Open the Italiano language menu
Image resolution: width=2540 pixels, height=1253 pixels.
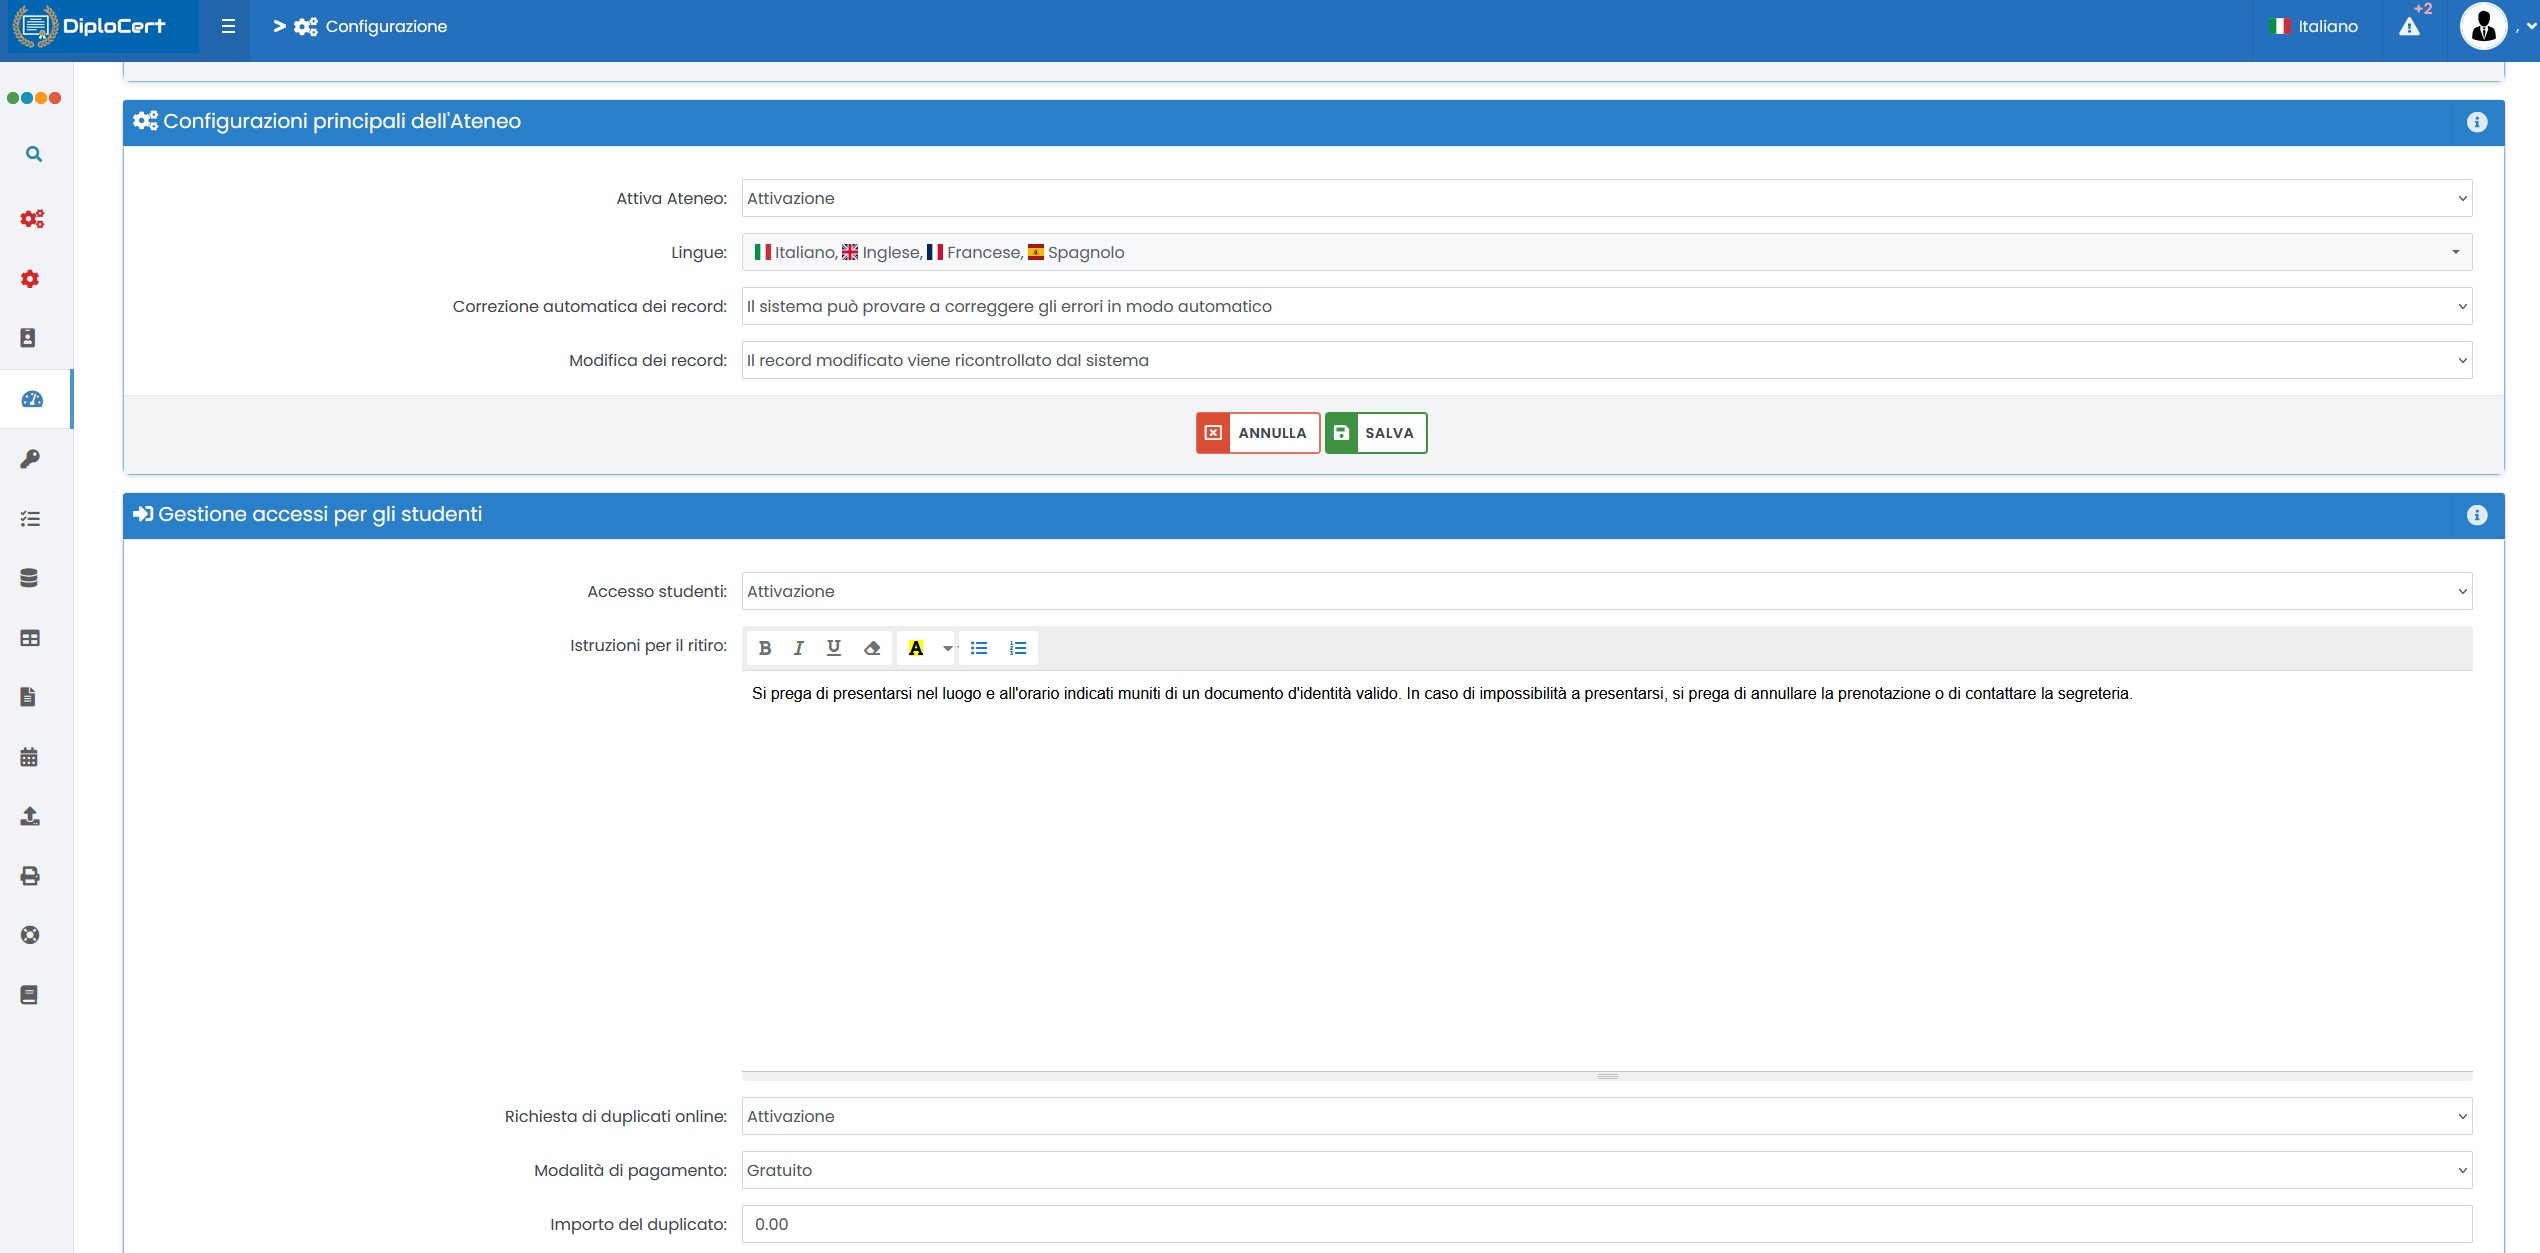pyautogui.click(x=2314, y=27)
